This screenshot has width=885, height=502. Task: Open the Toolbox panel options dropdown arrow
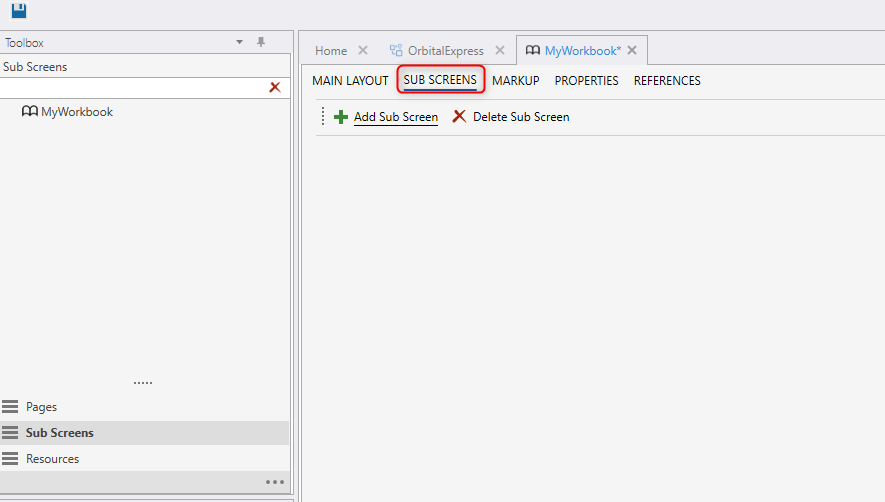239,42
